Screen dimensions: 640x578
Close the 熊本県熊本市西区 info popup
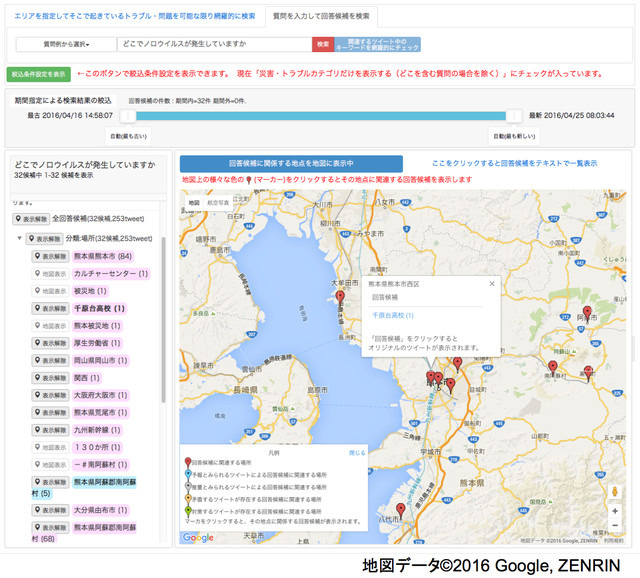(x=491, y=284)
